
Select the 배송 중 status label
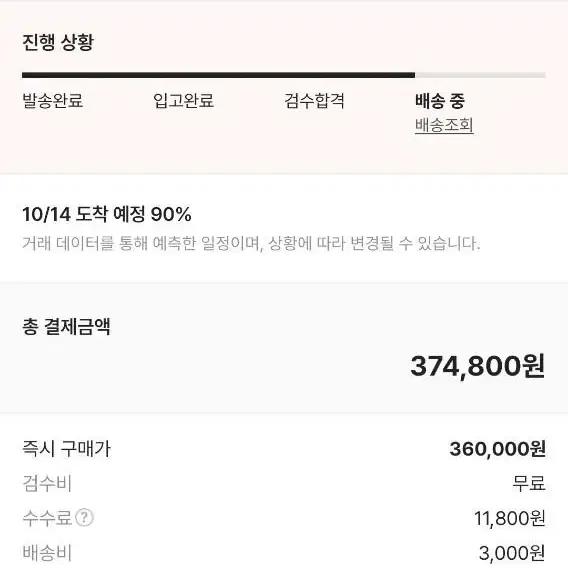(440, 101)
